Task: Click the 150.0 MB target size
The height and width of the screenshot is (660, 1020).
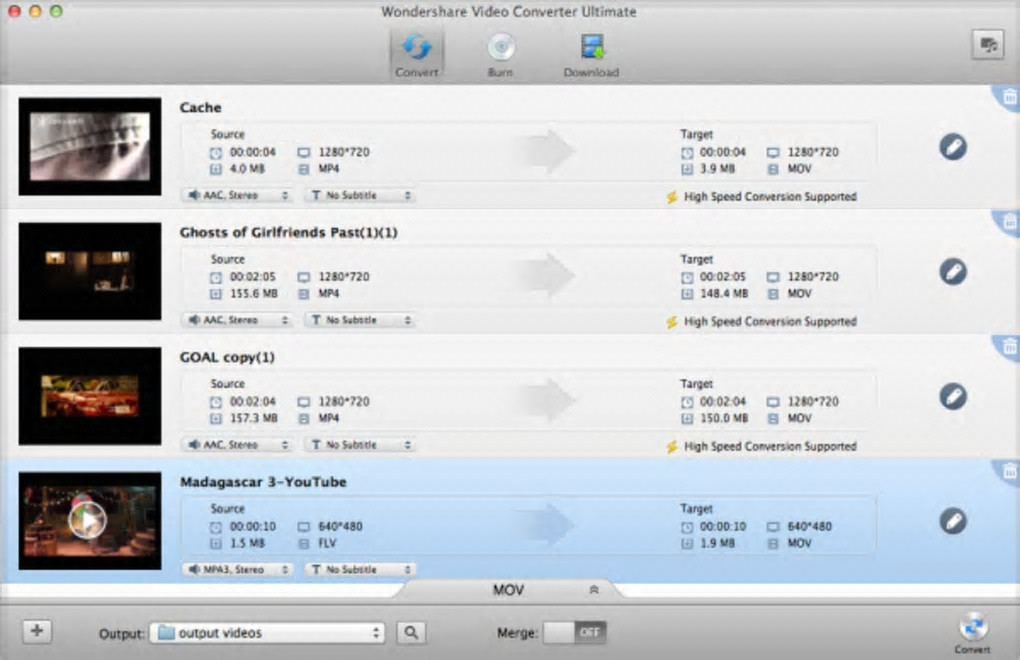Action: click(x=724, y=418)
